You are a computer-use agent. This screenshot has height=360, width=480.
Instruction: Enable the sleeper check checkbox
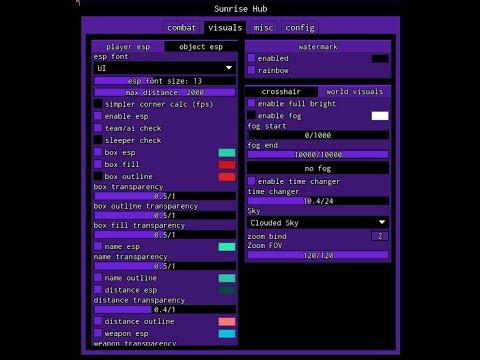tap(98, 140)
